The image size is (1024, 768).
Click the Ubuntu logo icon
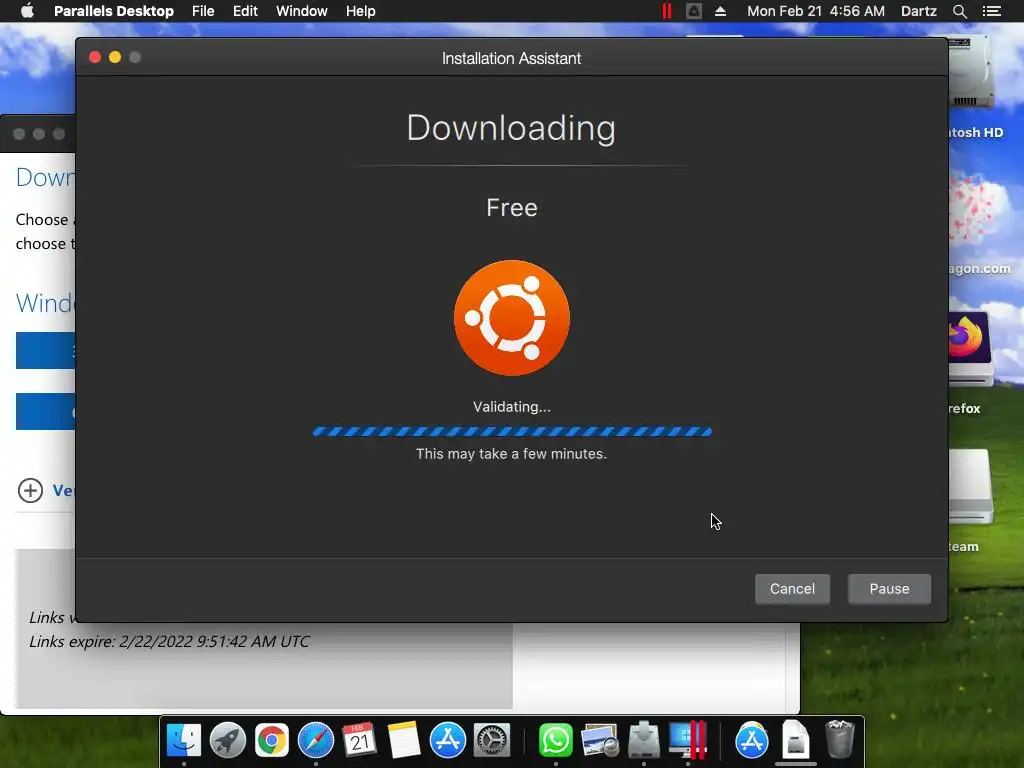(511, 317)
